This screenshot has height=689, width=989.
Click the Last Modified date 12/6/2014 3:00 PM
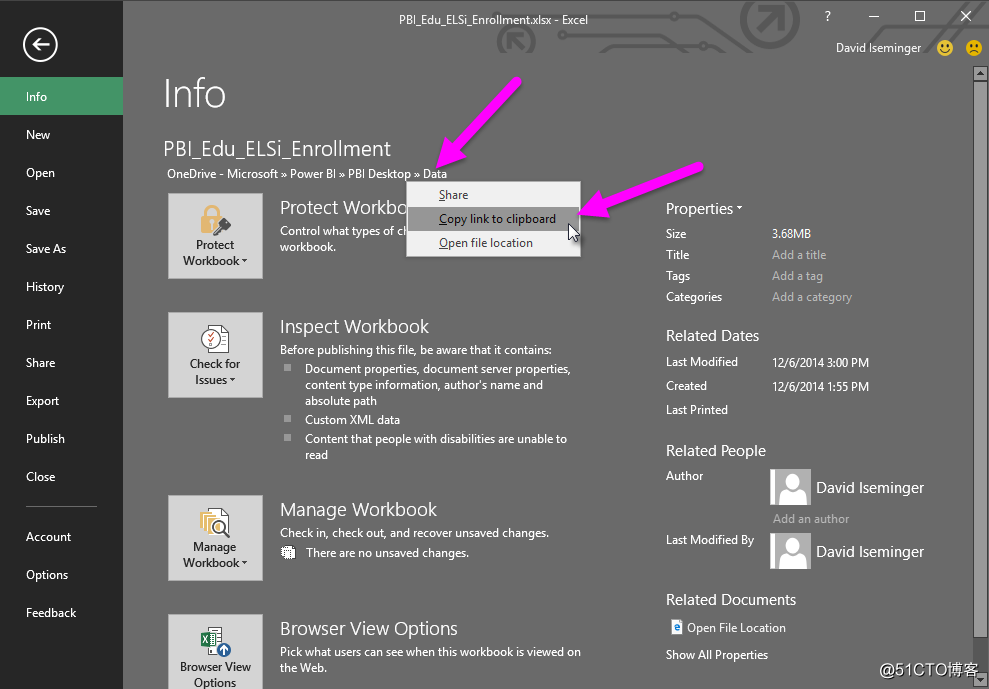[x=820, y=363]
